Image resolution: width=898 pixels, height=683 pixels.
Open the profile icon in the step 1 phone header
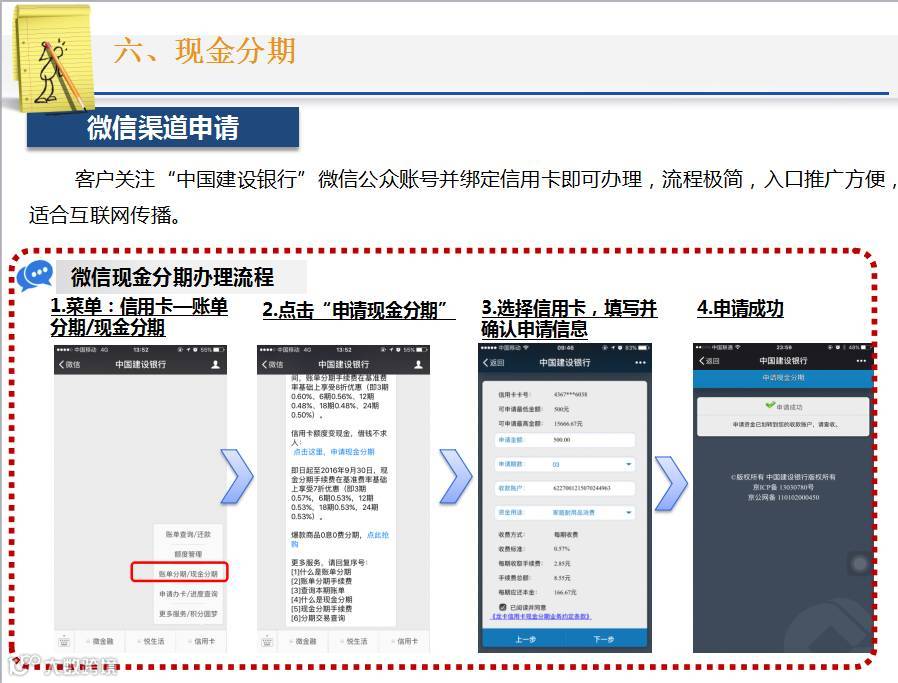tap(215, 364)
